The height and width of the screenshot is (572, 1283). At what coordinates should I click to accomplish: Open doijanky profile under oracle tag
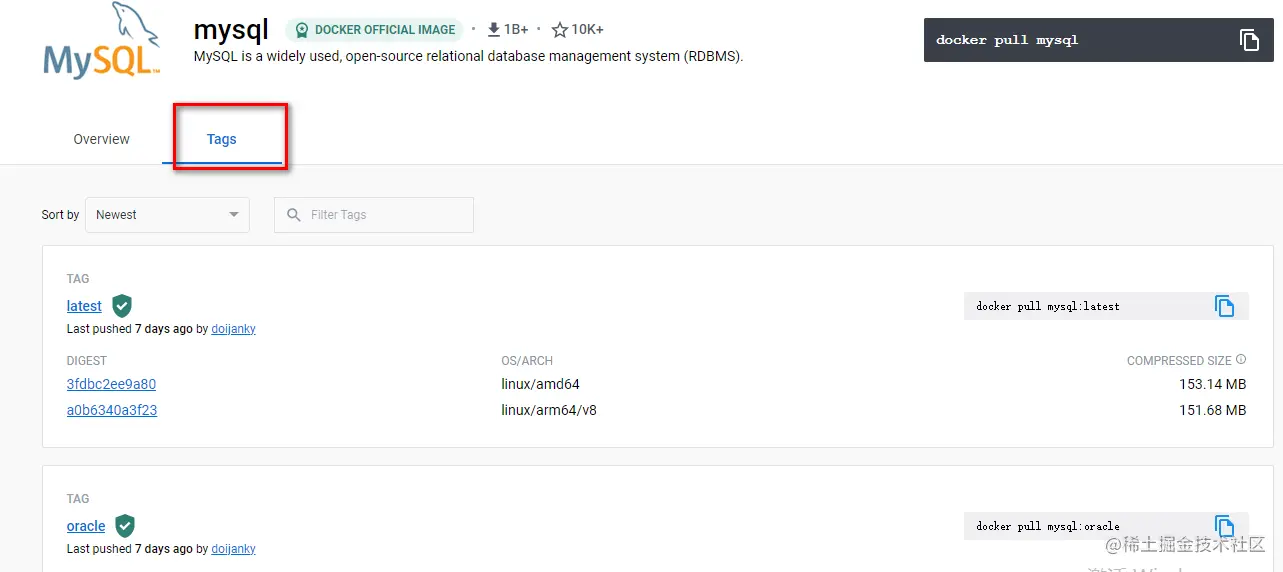234,549
